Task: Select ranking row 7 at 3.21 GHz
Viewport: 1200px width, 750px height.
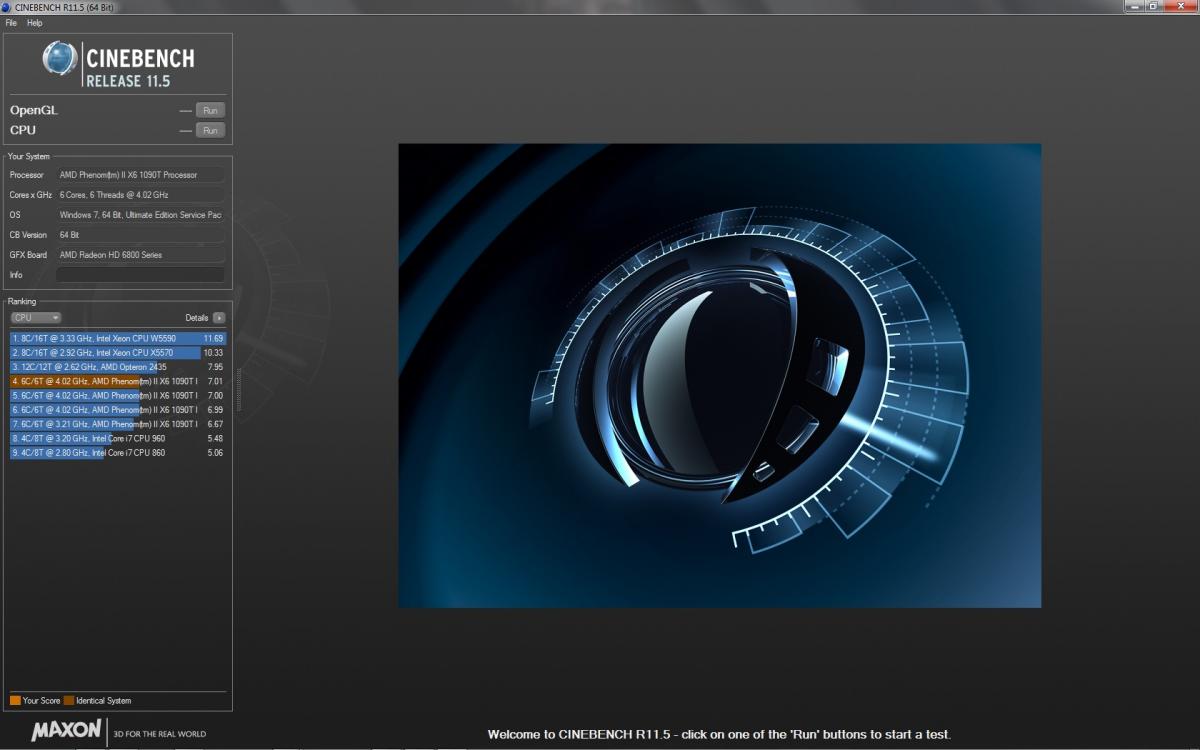Action: tap(118, 424)
